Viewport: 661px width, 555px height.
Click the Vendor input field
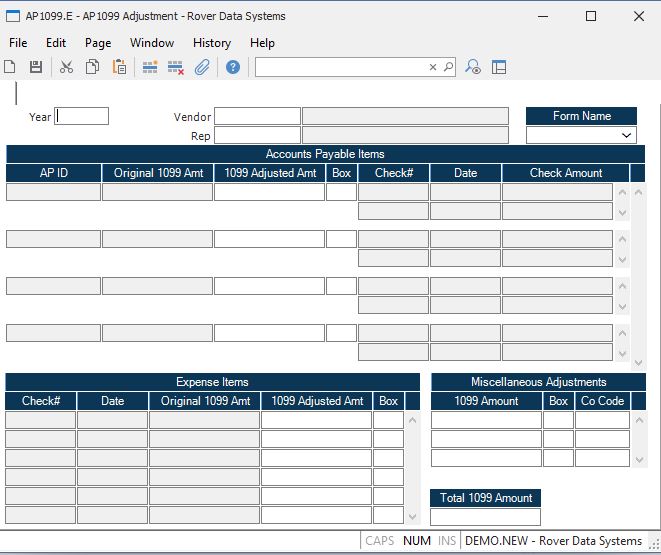(257, 116)
